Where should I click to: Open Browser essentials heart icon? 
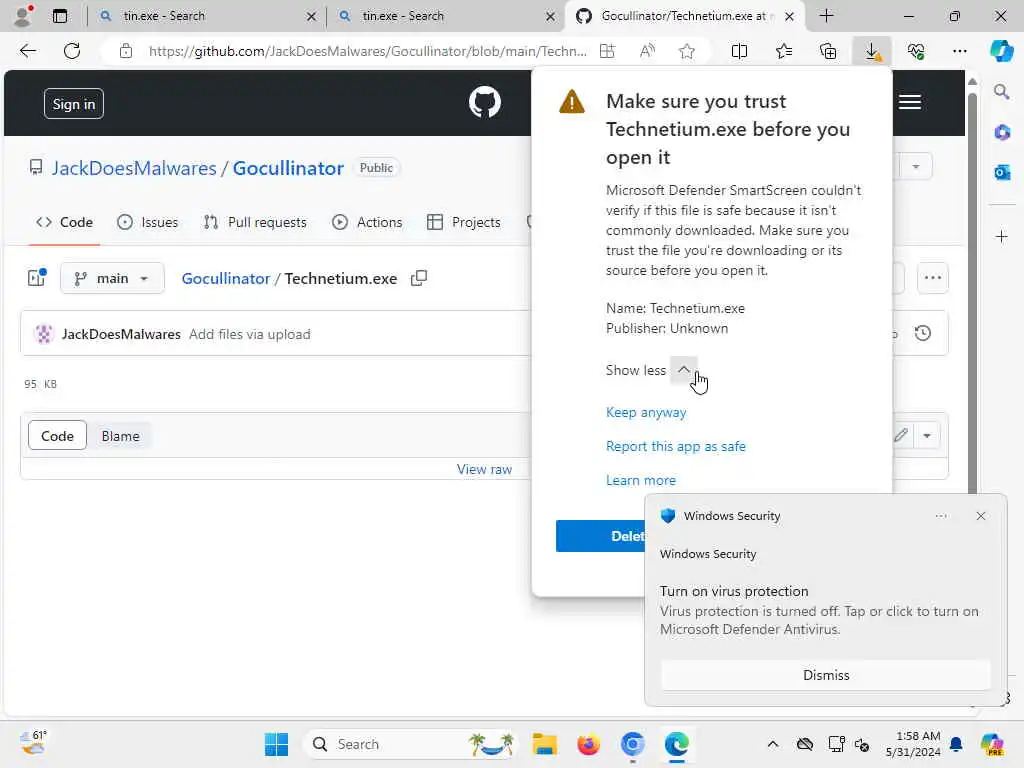[x=916, y=51]
